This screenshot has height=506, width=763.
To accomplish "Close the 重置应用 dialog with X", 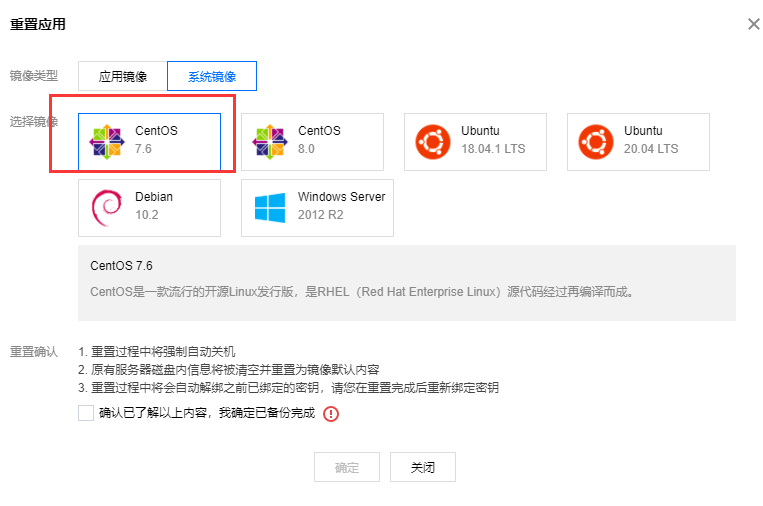I will pos(754,24).
